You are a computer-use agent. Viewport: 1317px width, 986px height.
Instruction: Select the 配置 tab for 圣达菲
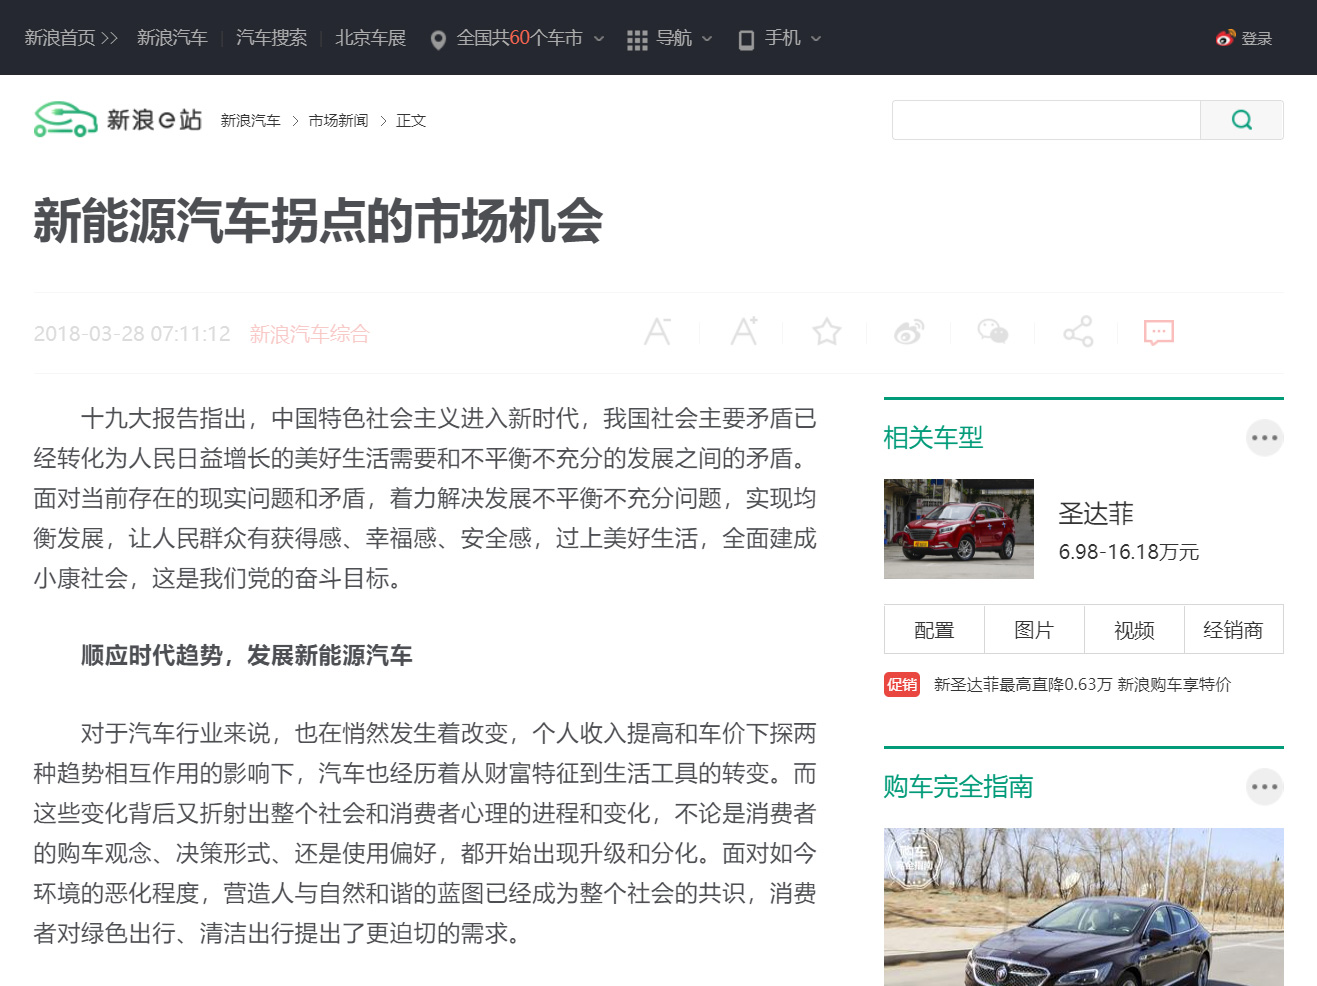tap(934, 630)
